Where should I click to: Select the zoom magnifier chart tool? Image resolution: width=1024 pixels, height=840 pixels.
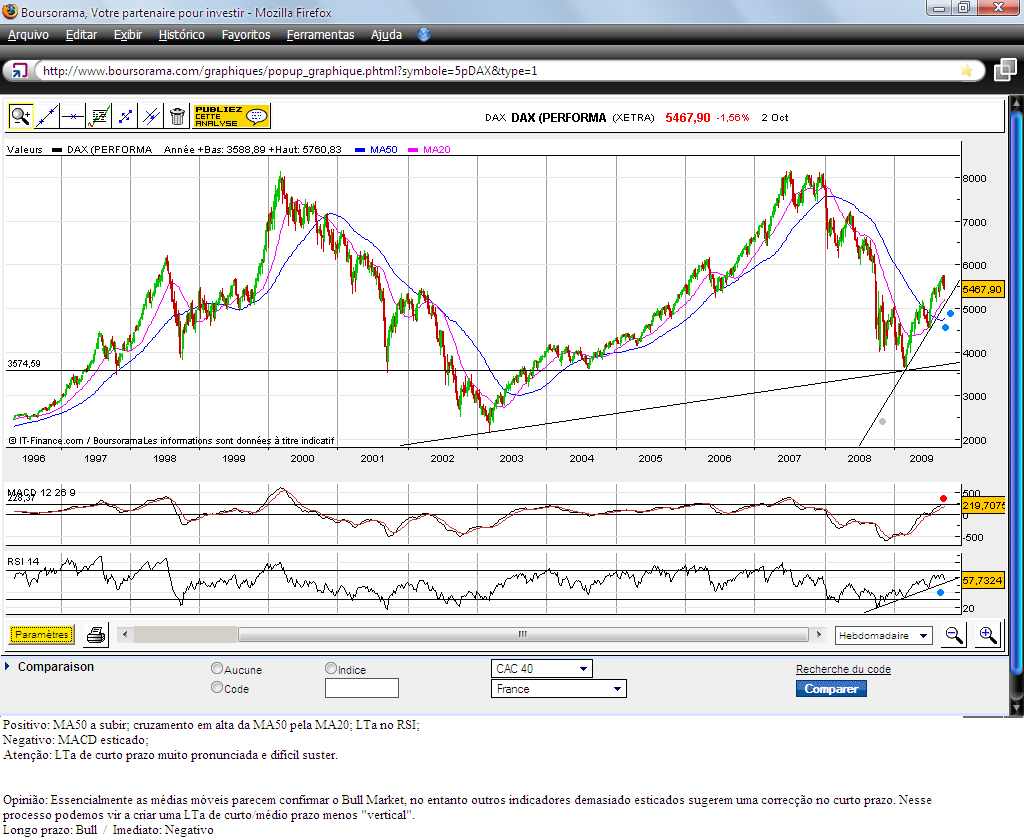click(20, 116)
